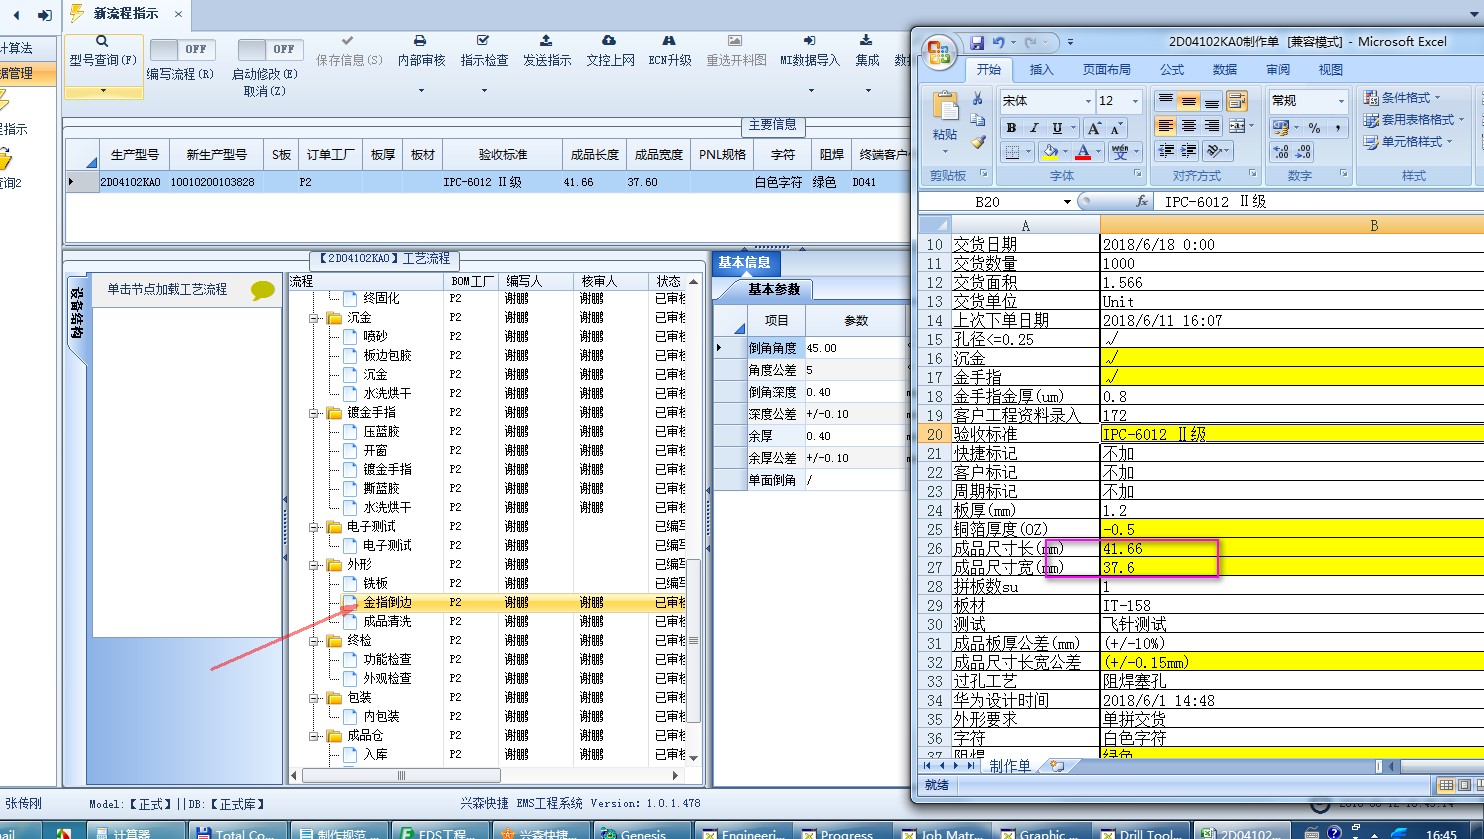This screenshot has width=1484, height=839.
Task: Undo the last action in Excel
Action: [998, 42]
